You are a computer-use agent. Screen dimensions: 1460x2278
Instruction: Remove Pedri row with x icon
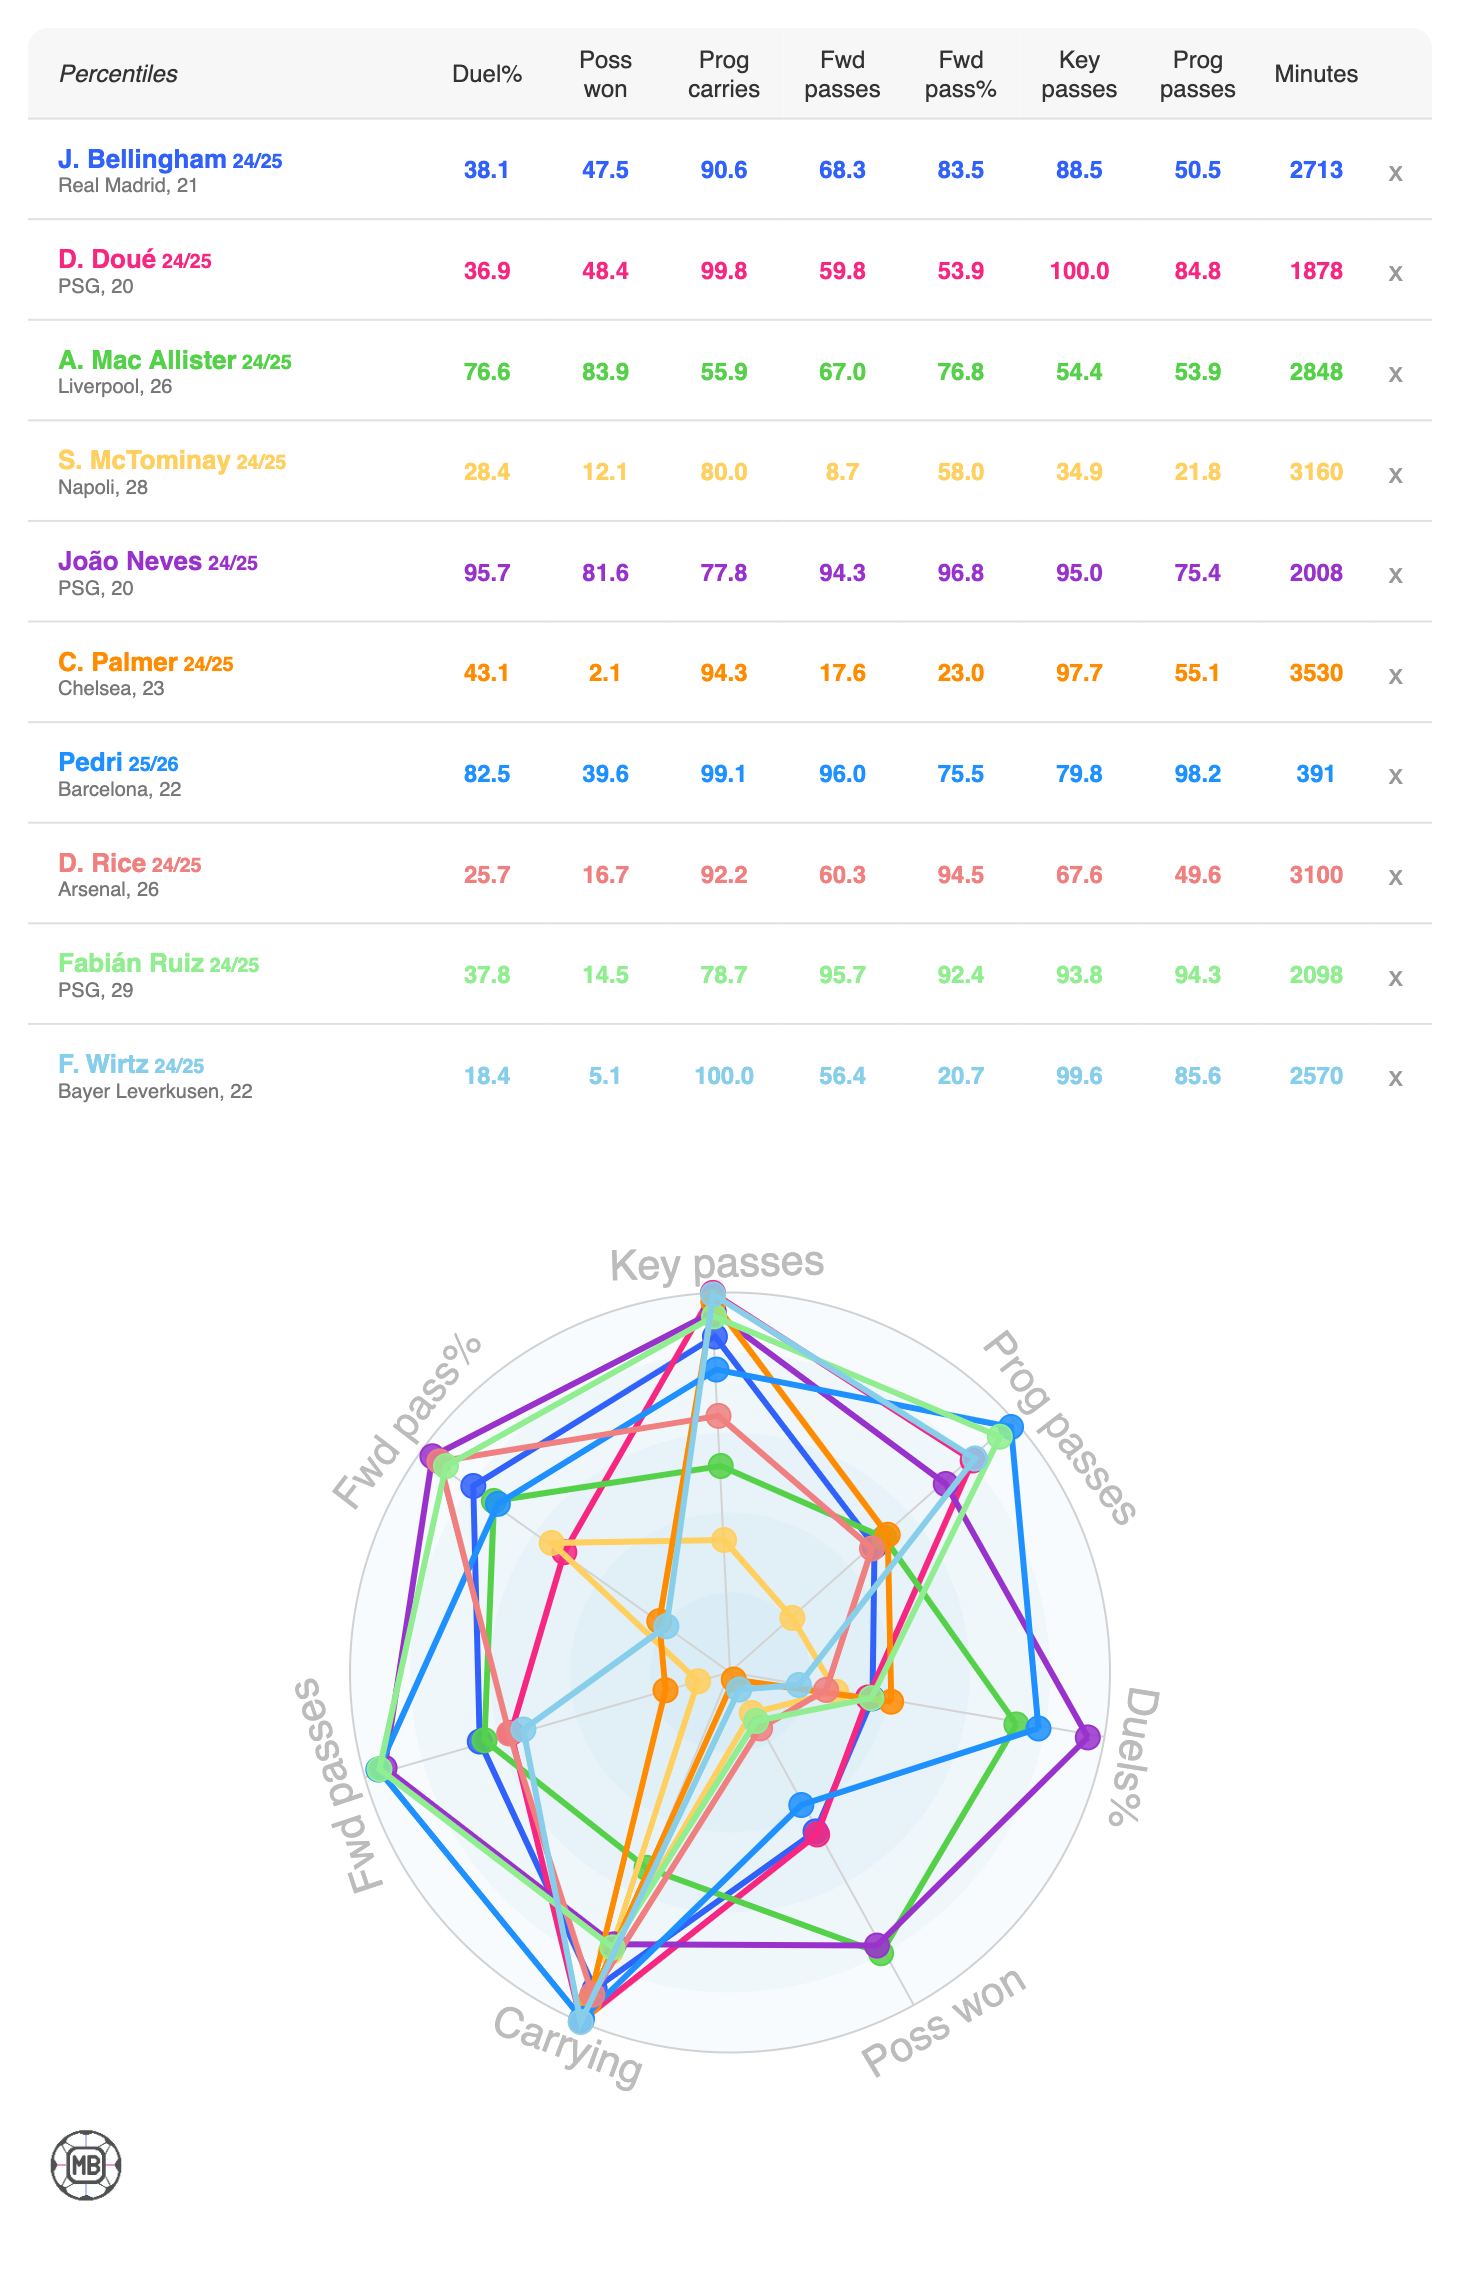tap(1395, 776)
